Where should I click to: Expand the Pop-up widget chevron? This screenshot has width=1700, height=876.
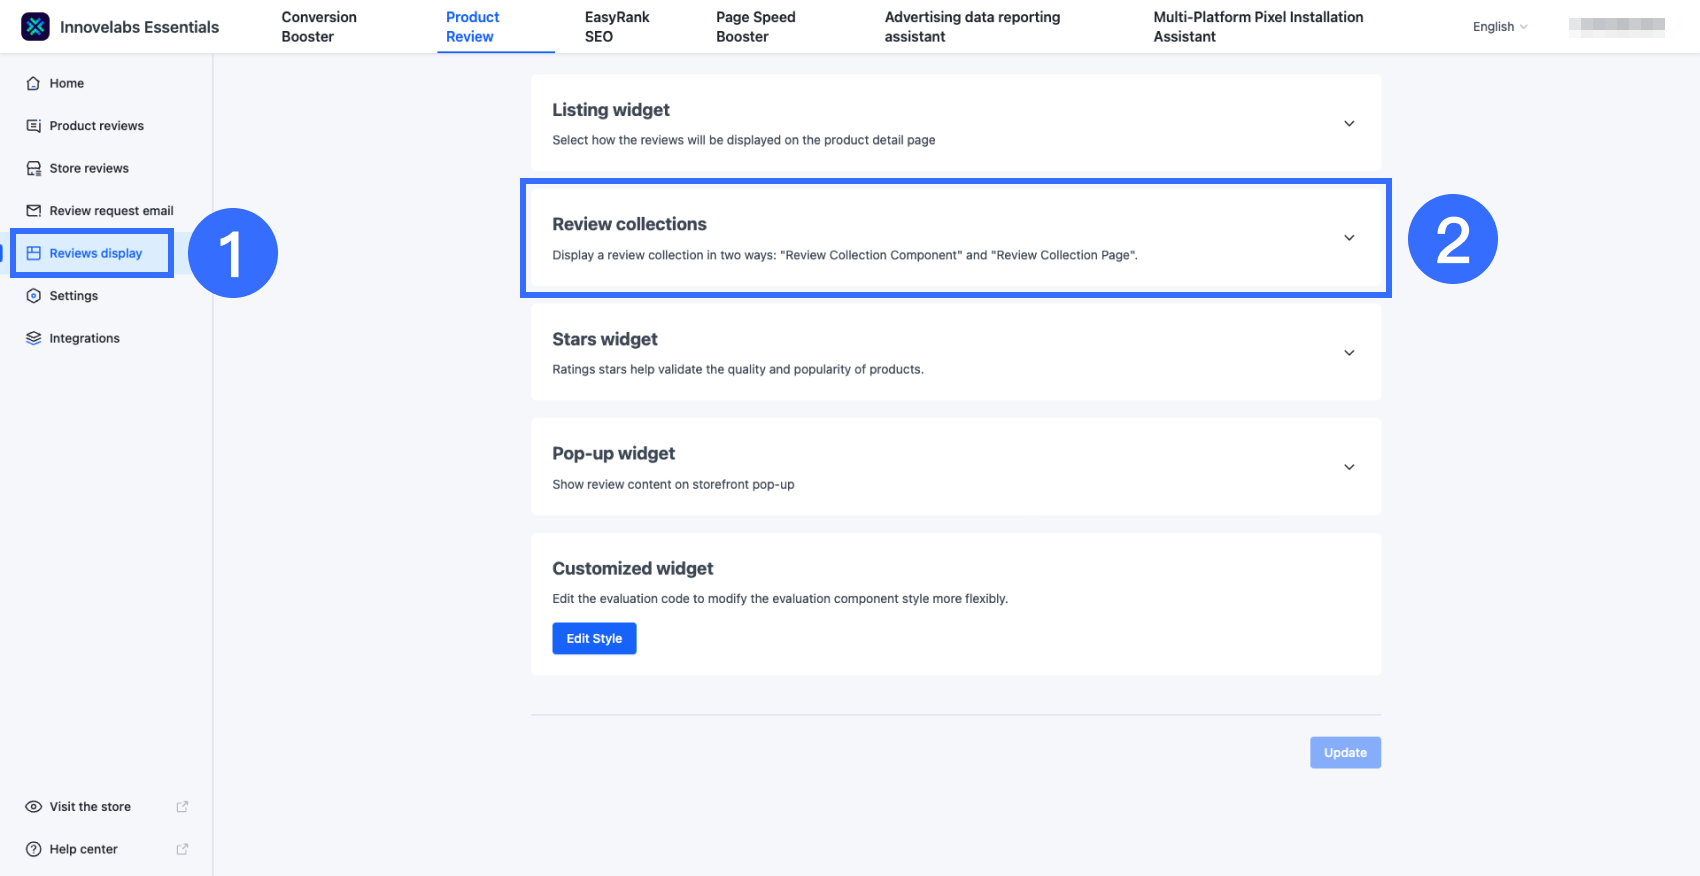pos(1349,467)
